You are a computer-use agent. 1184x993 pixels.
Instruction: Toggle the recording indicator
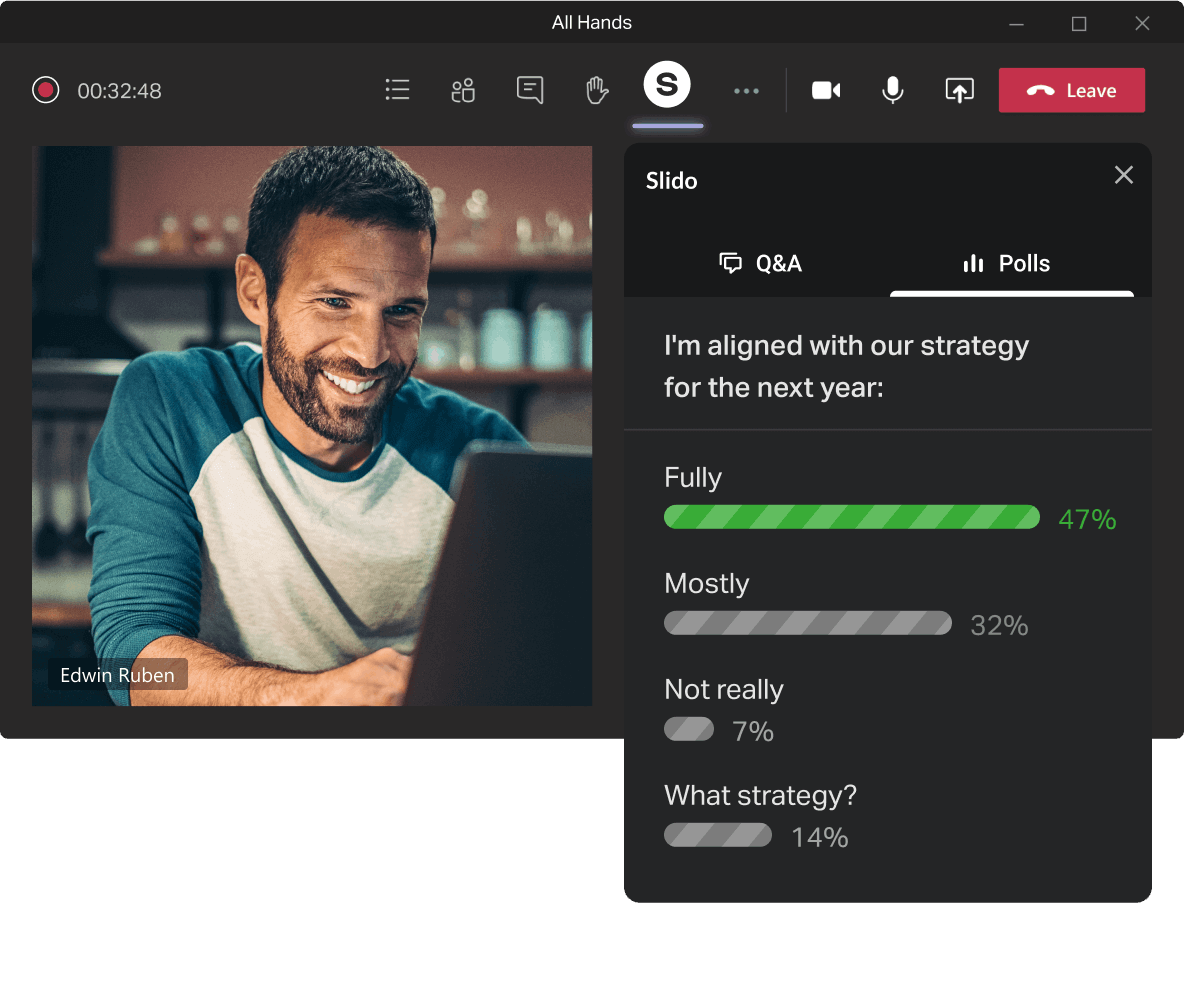pyautogui.click(x=45, y=90)
